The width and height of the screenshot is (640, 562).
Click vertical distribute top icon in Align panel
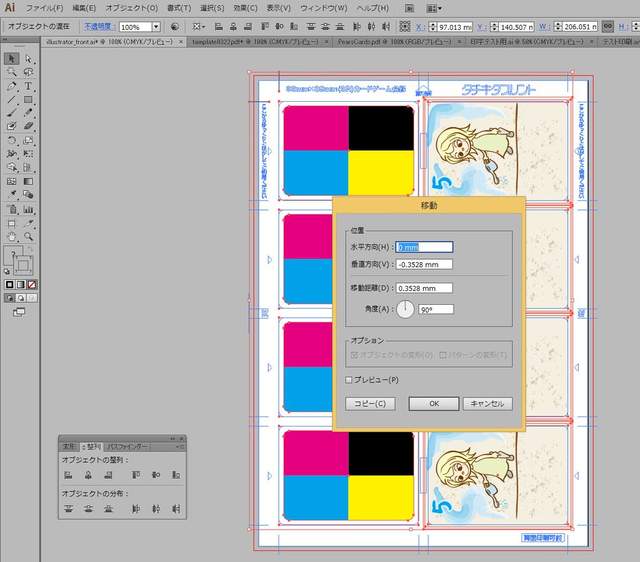click(70, 509)
